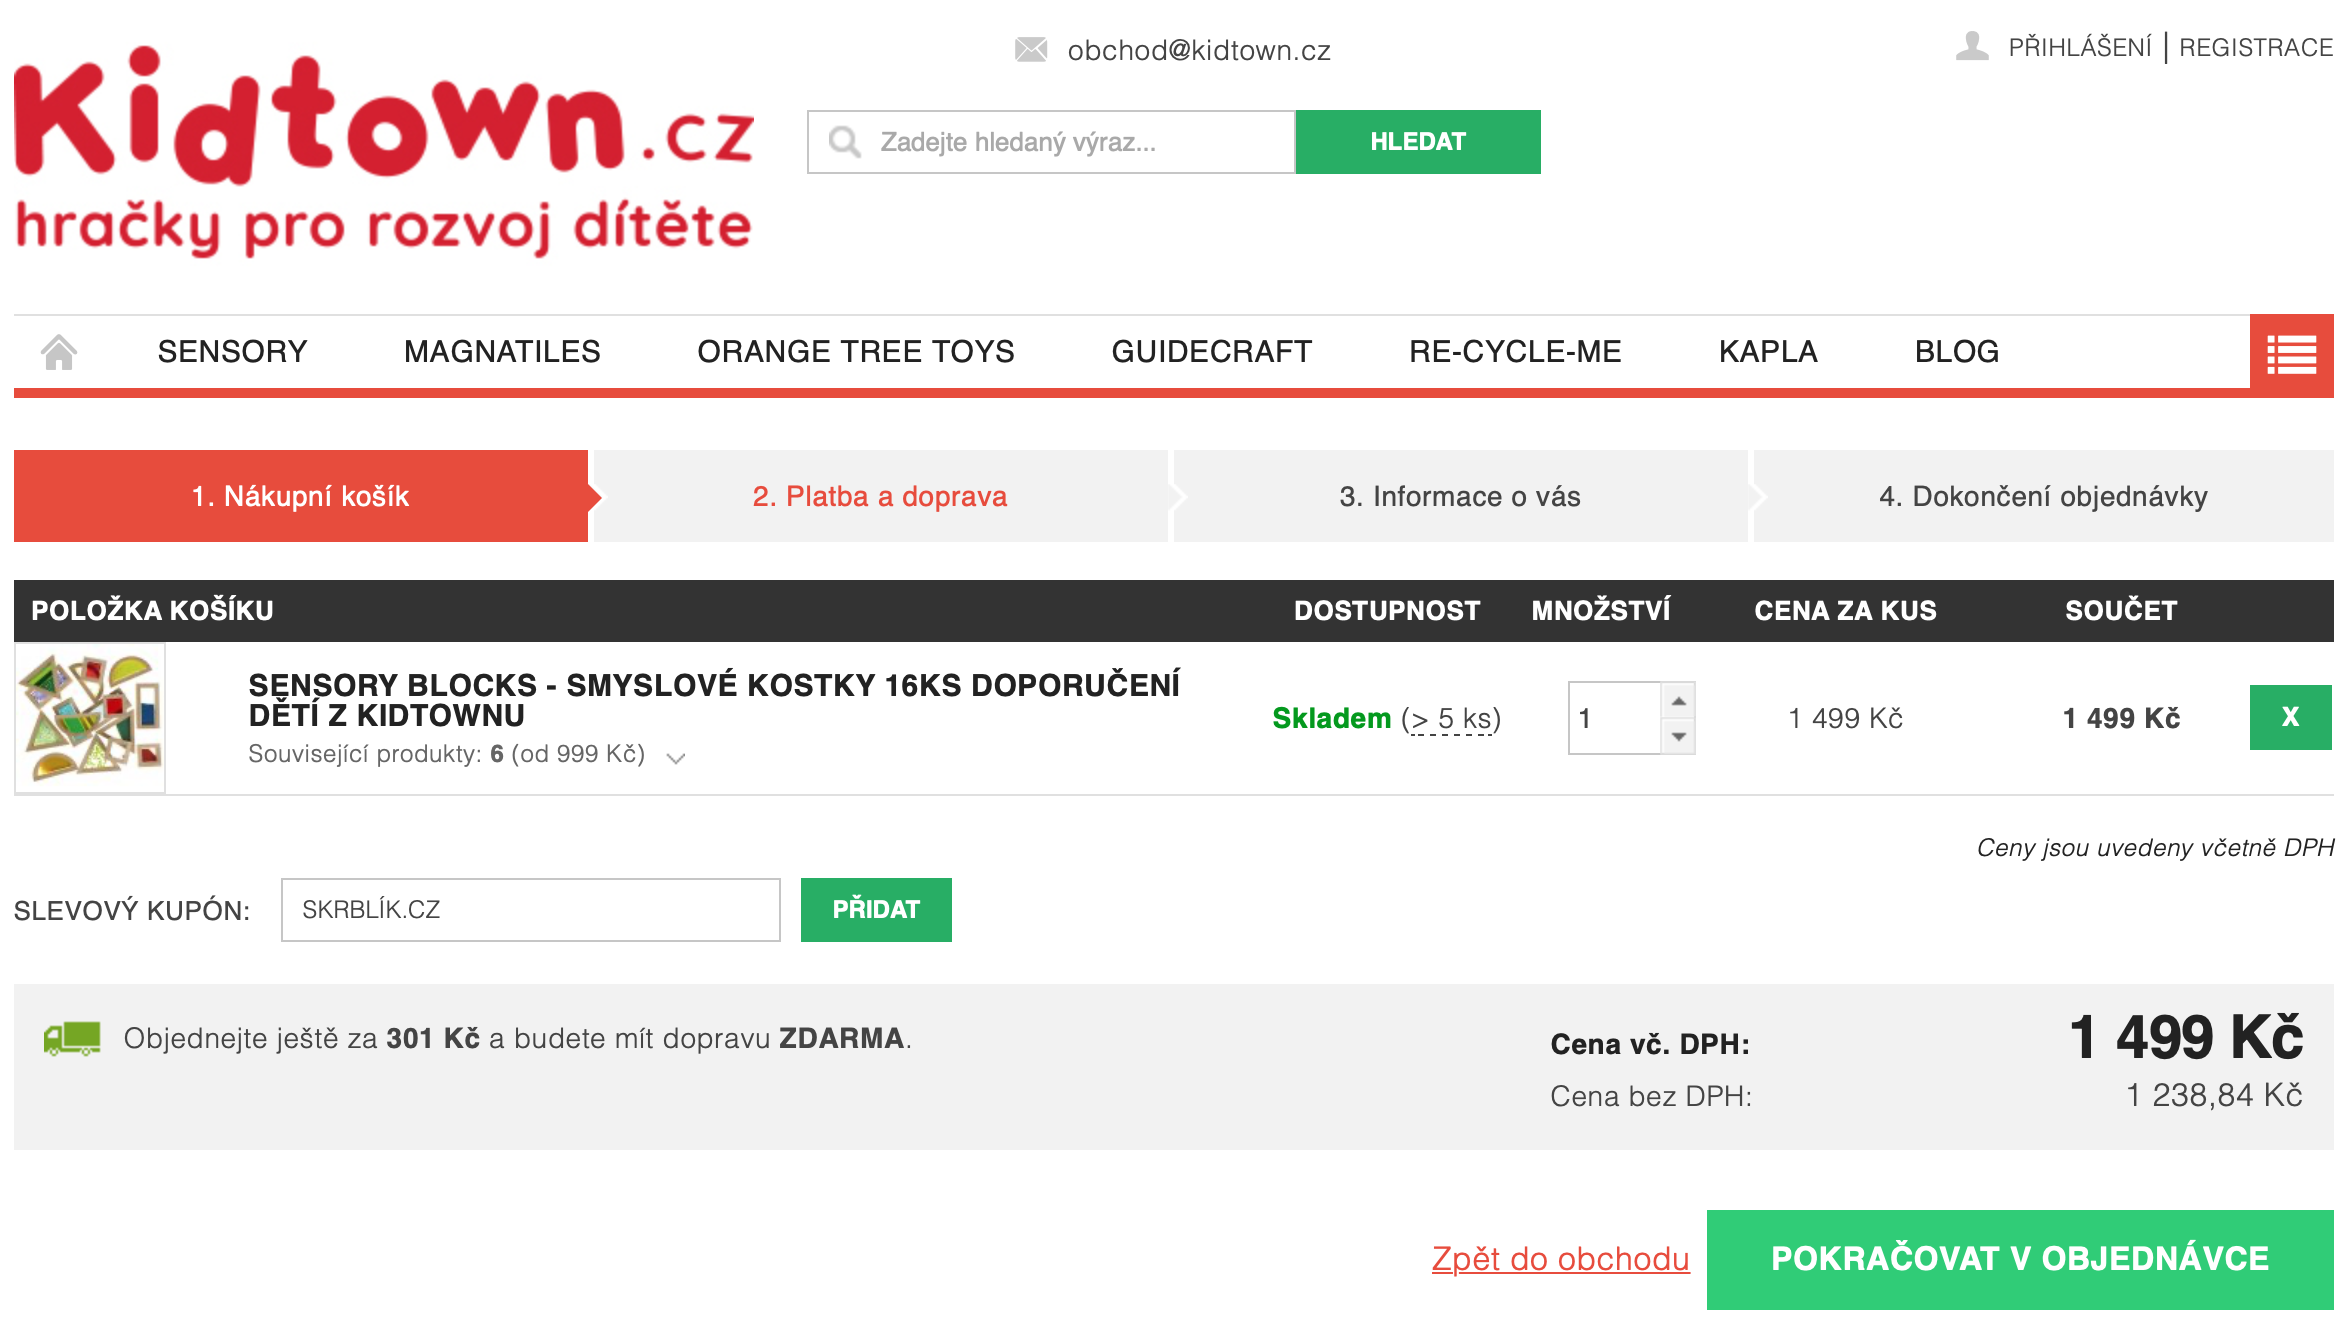Click the DOSTUPNOST column header
2348x1326 pixels.
(1387, 610)
